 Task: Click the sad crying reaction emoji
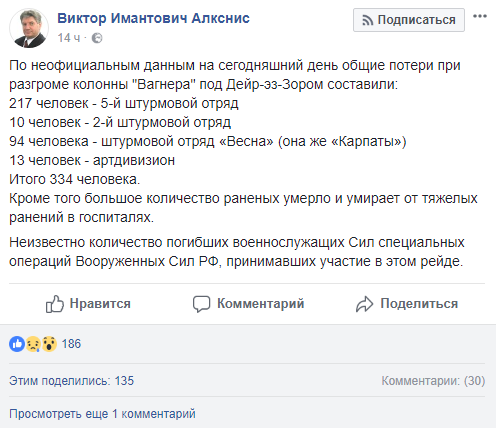click(33, 344)
